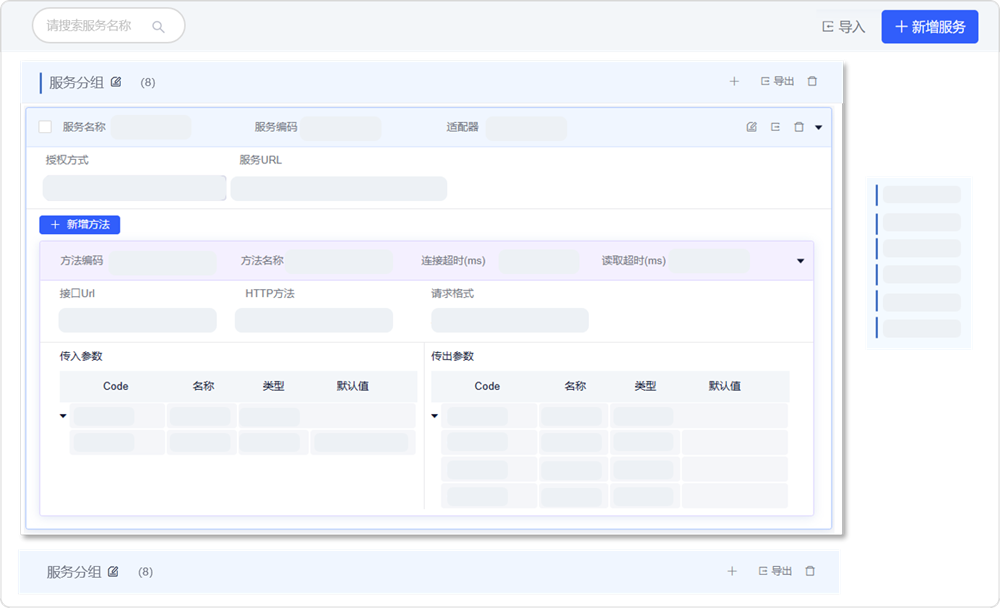Click the Code header in 传出参数 table

tap(487, 386)
